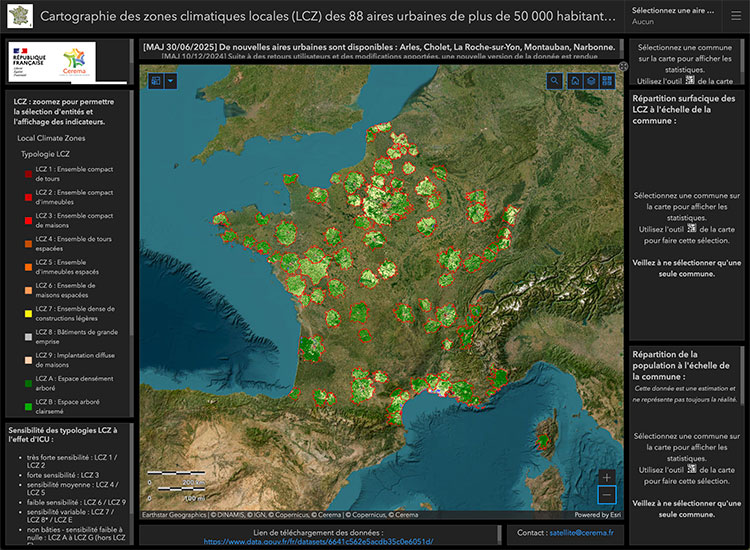
Task: Click the satellite@cerema.fr contact email
Action: [x=579, y=534]
